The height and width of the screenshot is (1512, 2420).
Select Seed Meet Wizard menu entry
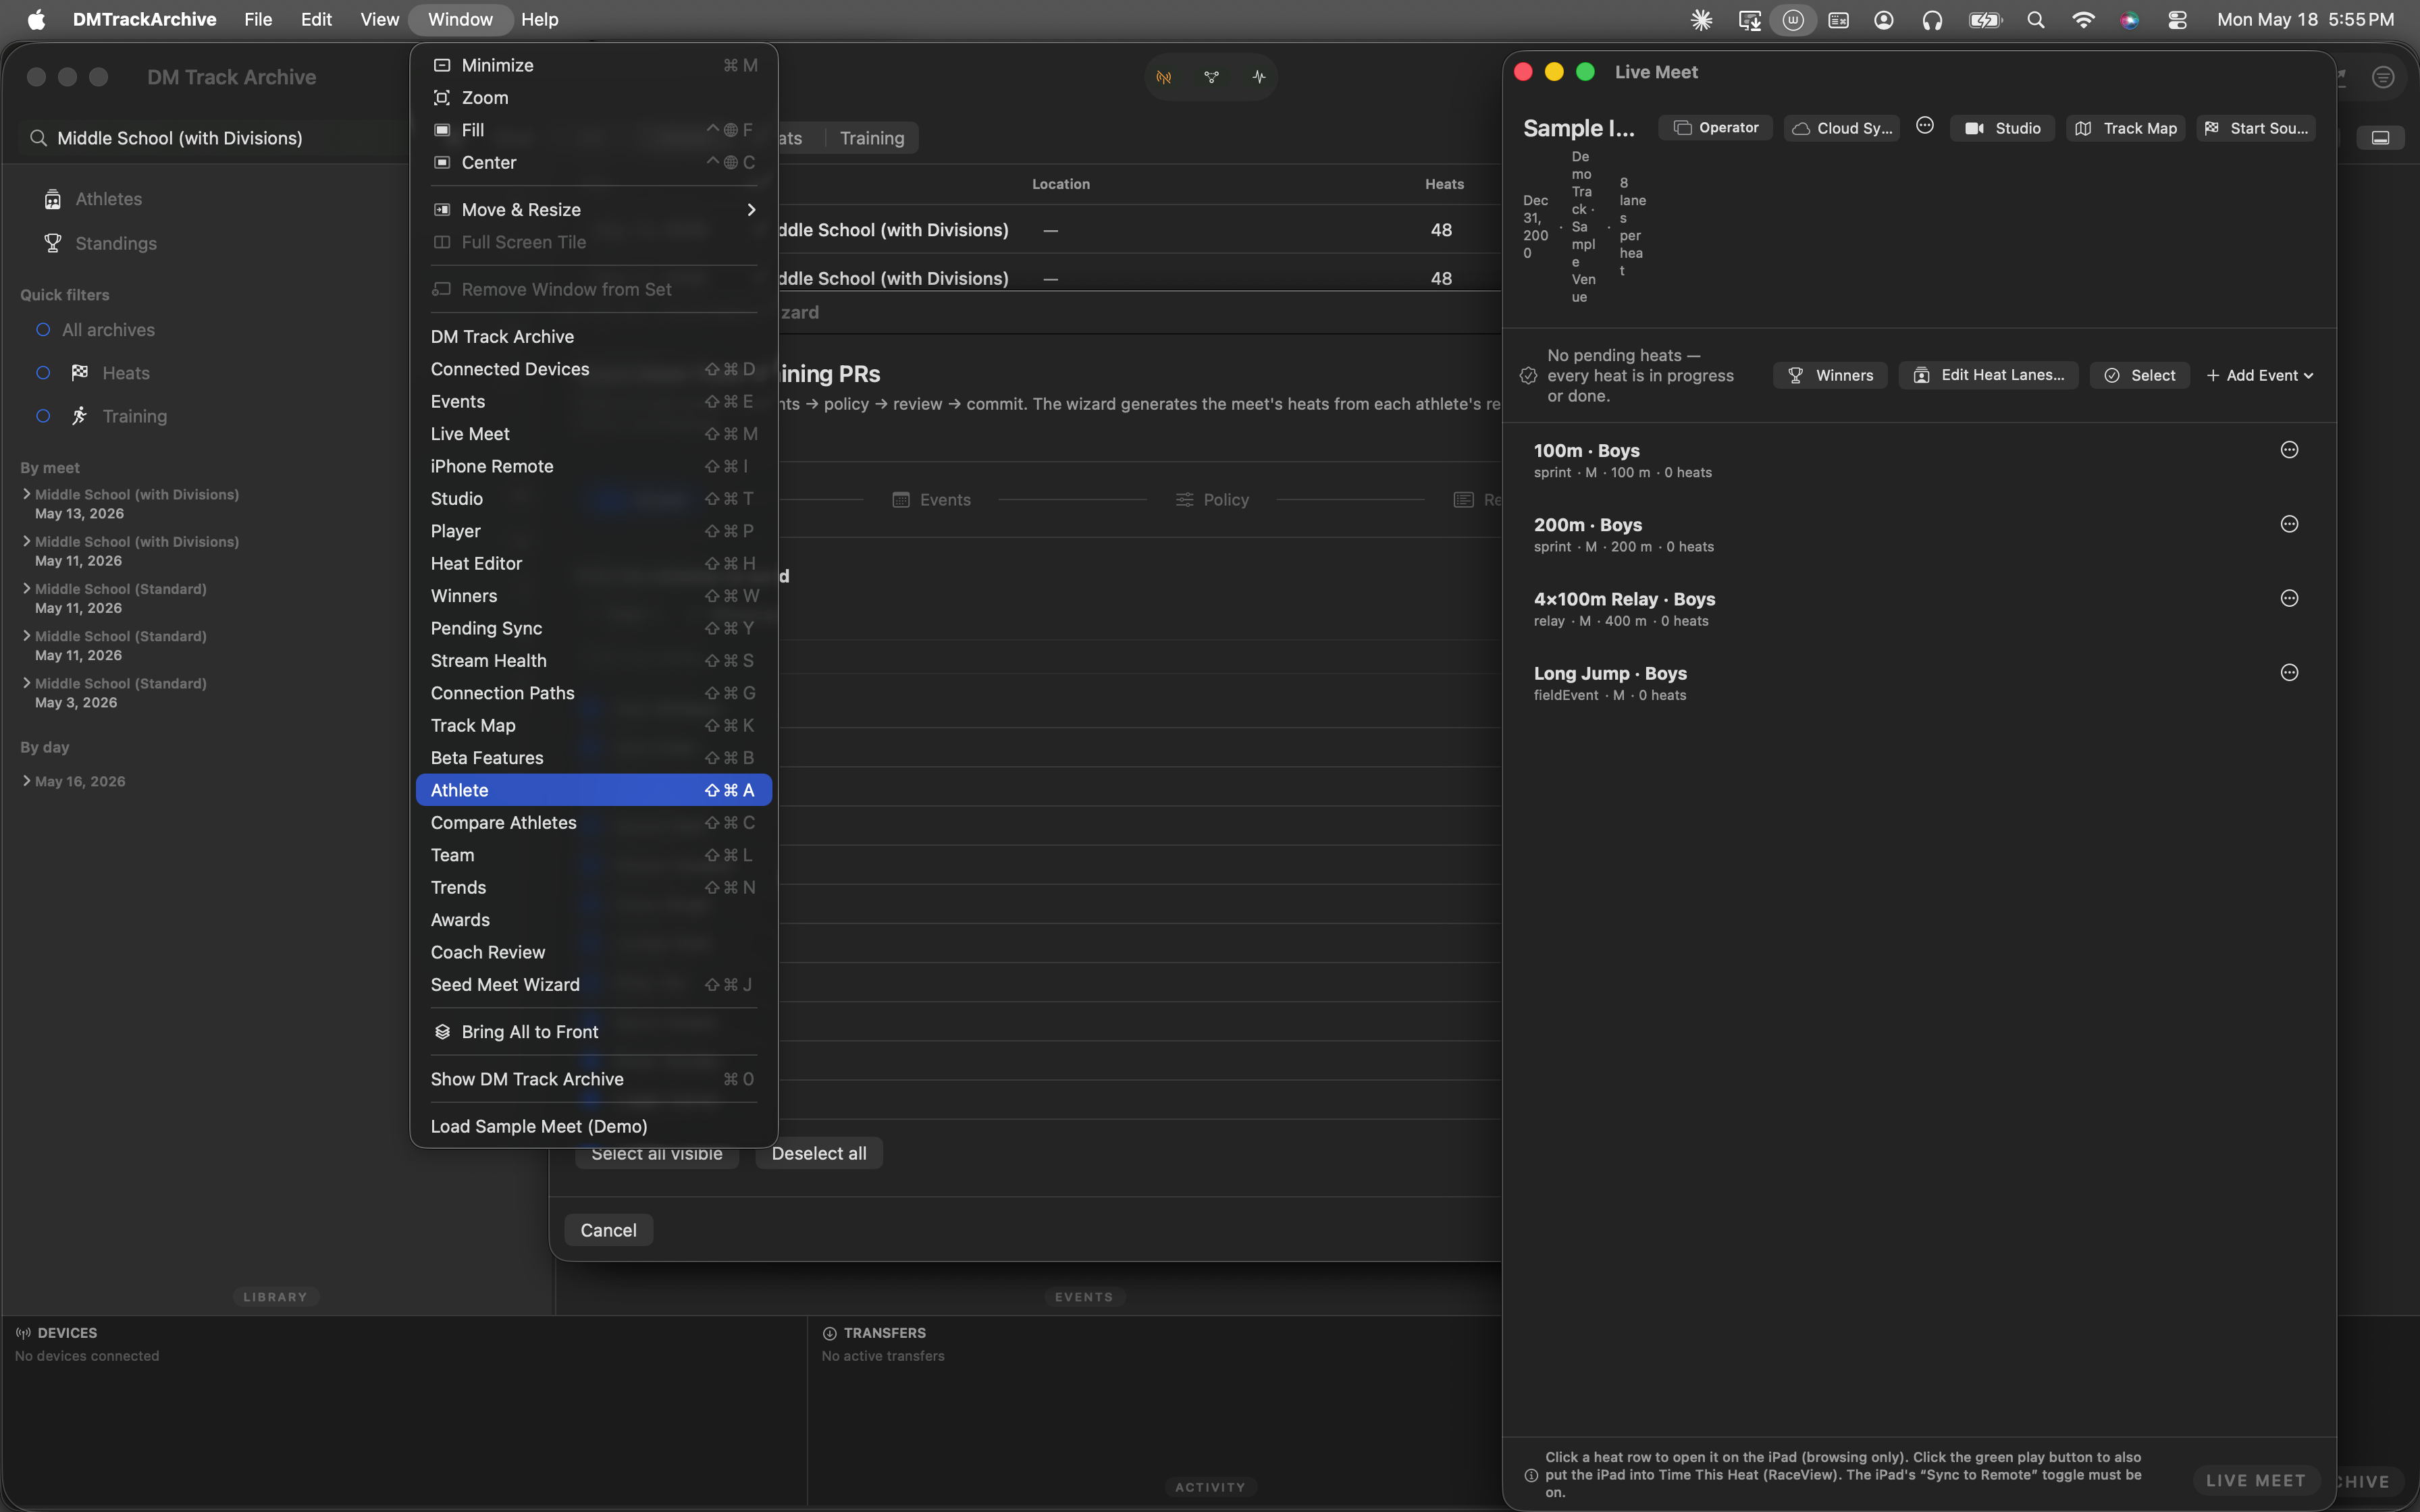coord(594,985)
